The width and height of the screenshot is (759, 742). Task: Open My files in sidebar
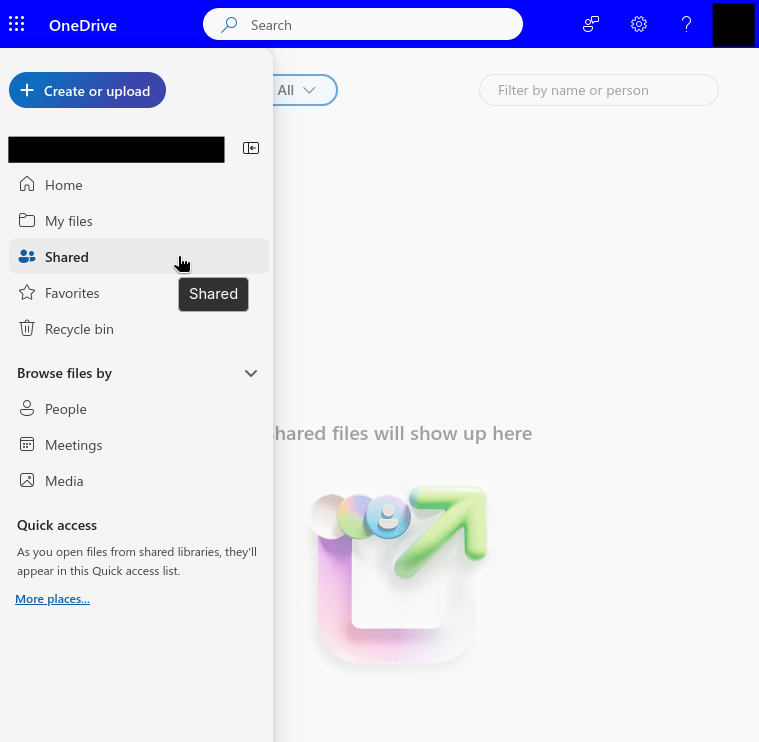click(x=139, y=221)
